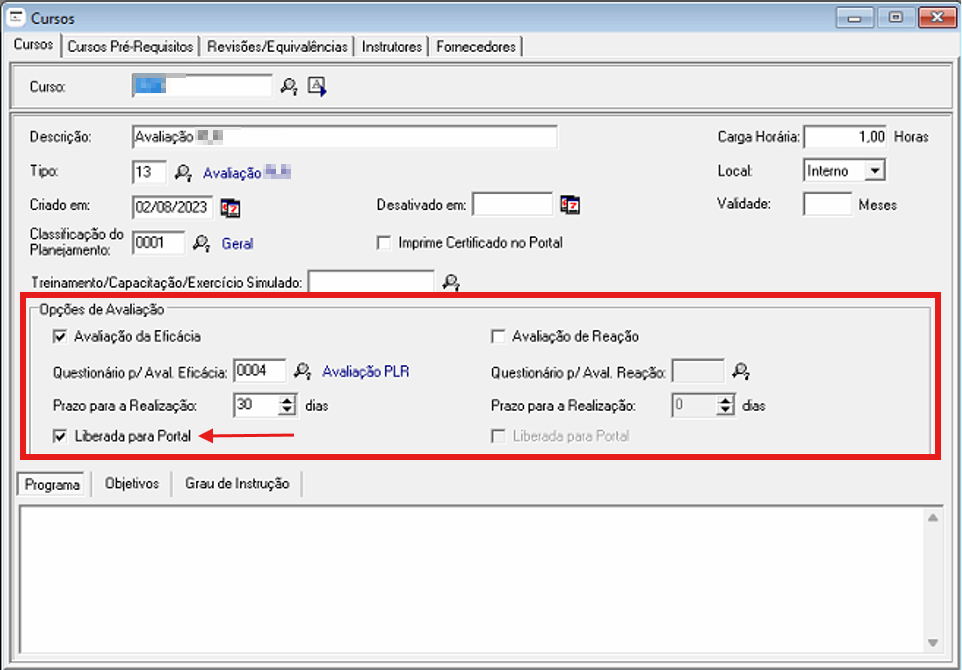Click lookup icon for Classificação do Planejamento
Screen dimensions: 962x670
[x=201, y=243]
